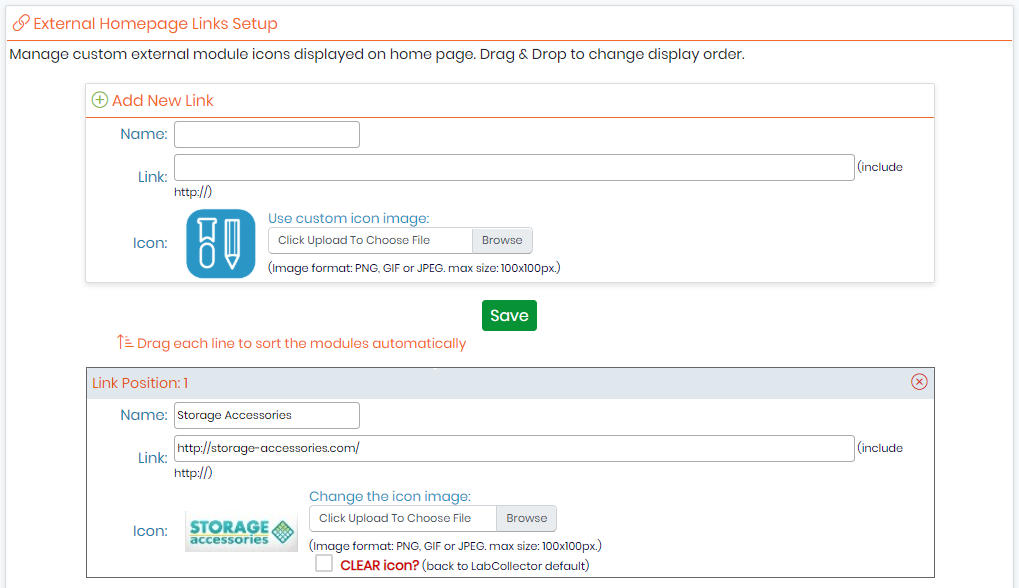Viewport: 1019px width, 588px height.
Task: Click the storage-accessories.com link field
Action: tap(514, 448)
